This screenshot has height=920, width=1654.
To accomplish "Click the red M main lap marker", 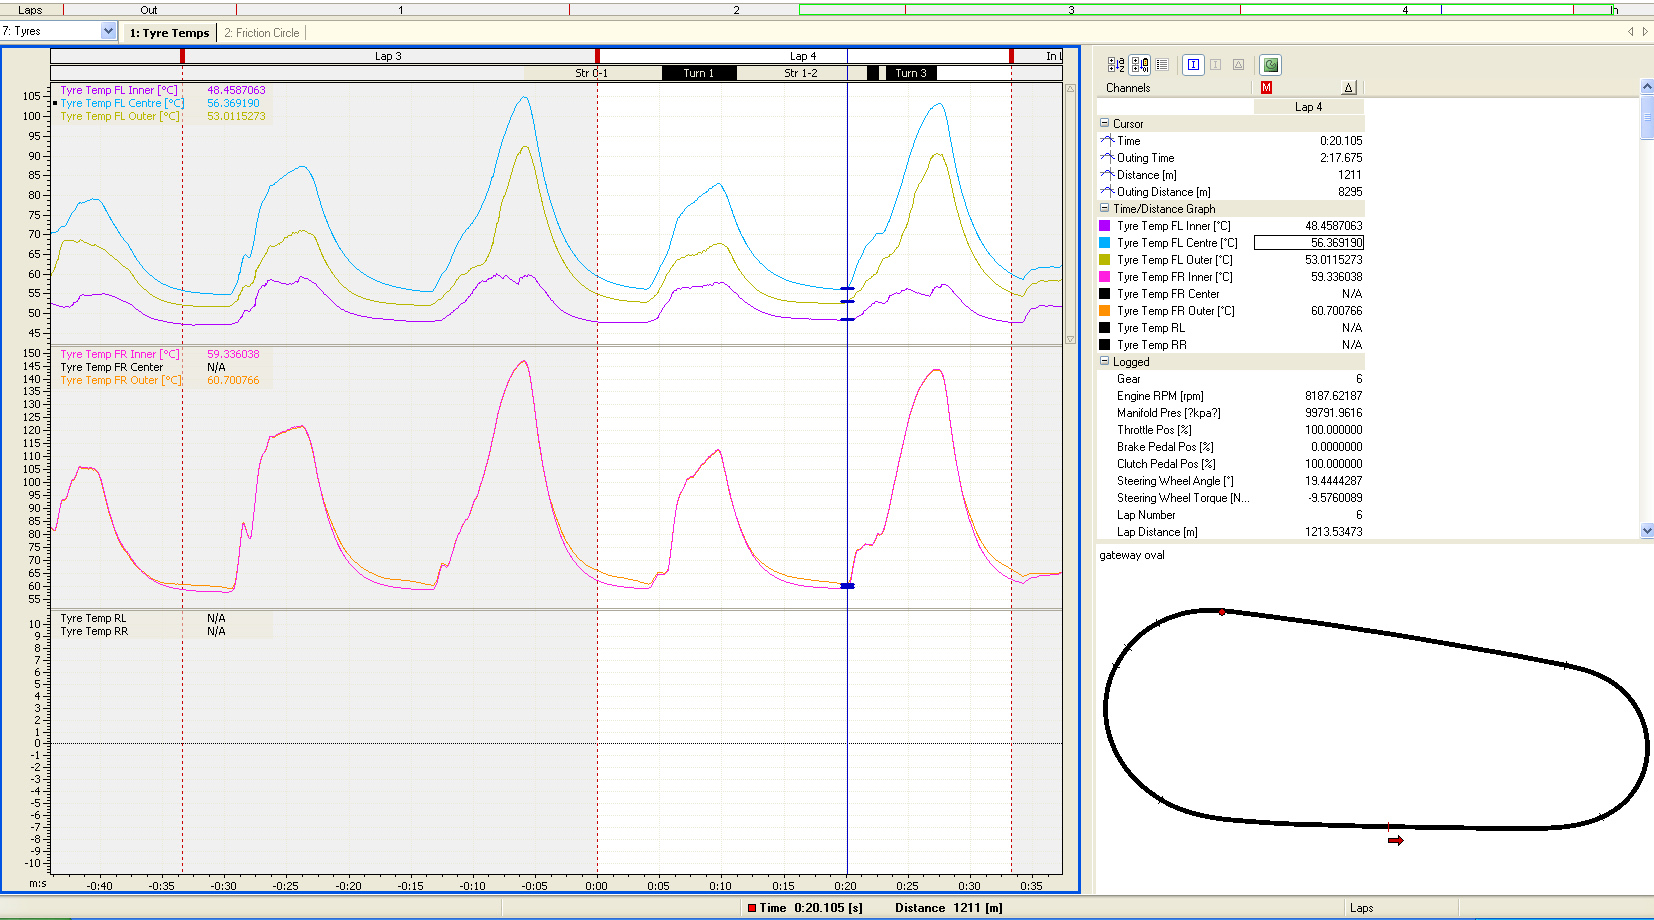I will (x=1266, y=88).
